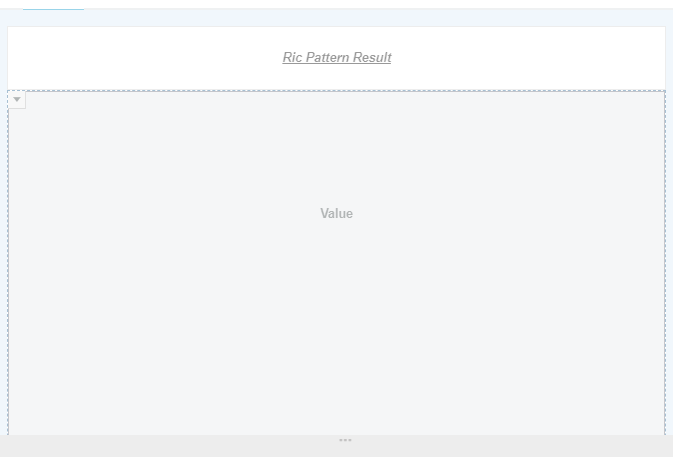673x457 pixels.
Task: Click the Ric Pattern Result title link
Action: [337, 58]
